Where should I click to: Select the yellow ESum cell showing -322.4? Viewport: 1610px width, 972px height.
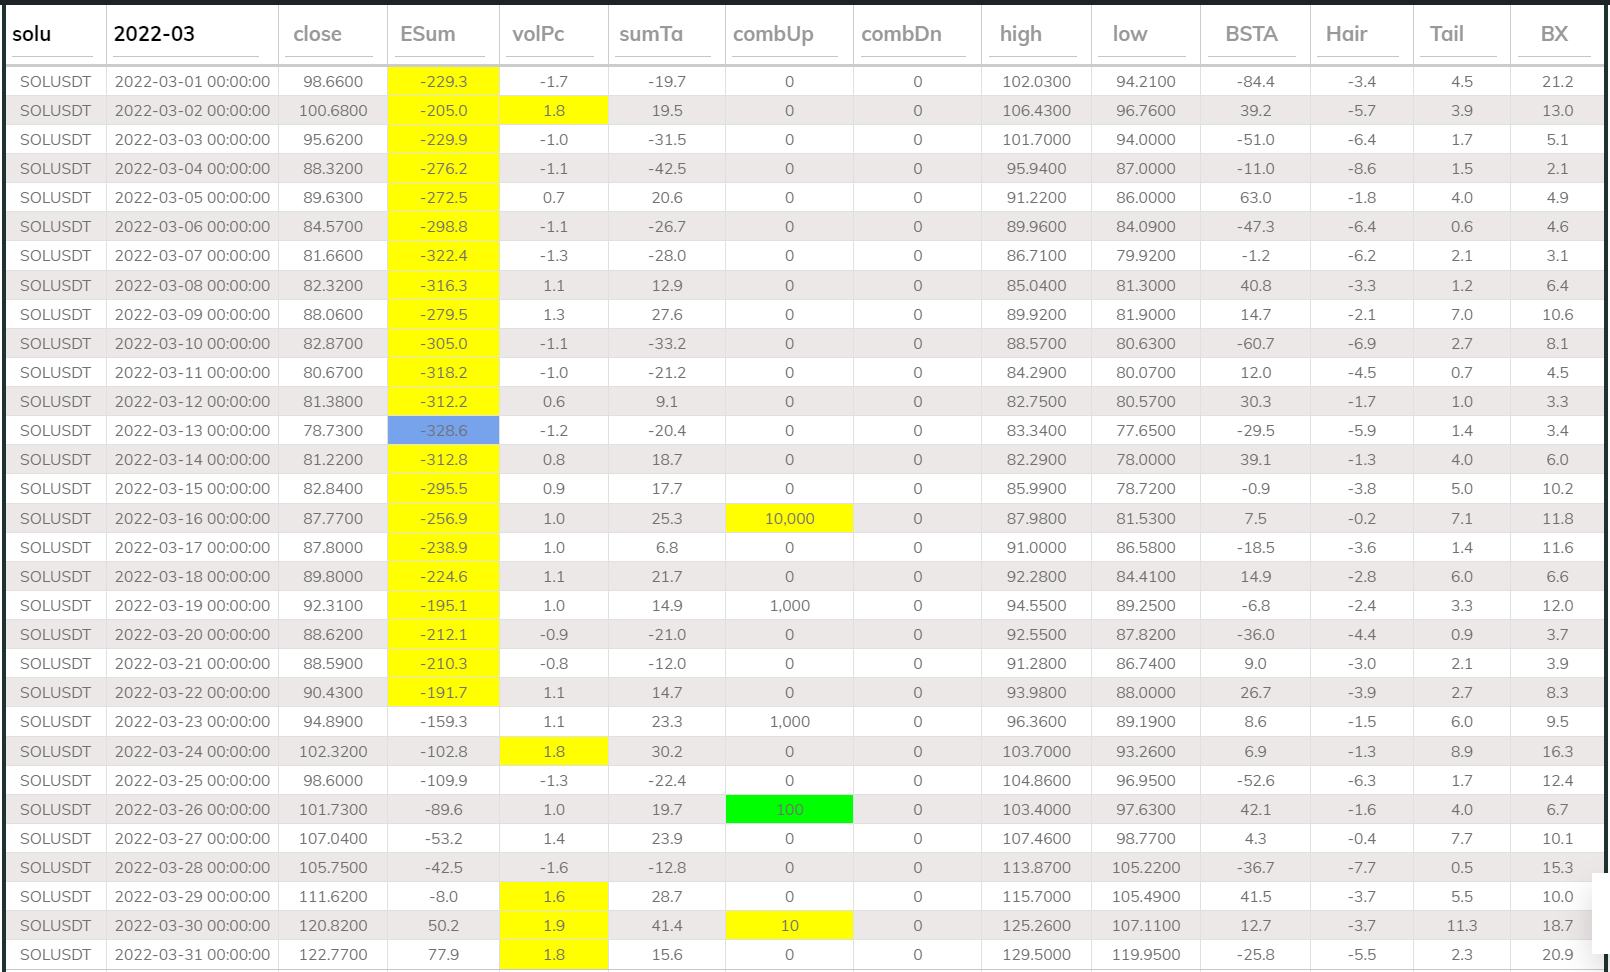pyautogui.click(x=443, y=256)
